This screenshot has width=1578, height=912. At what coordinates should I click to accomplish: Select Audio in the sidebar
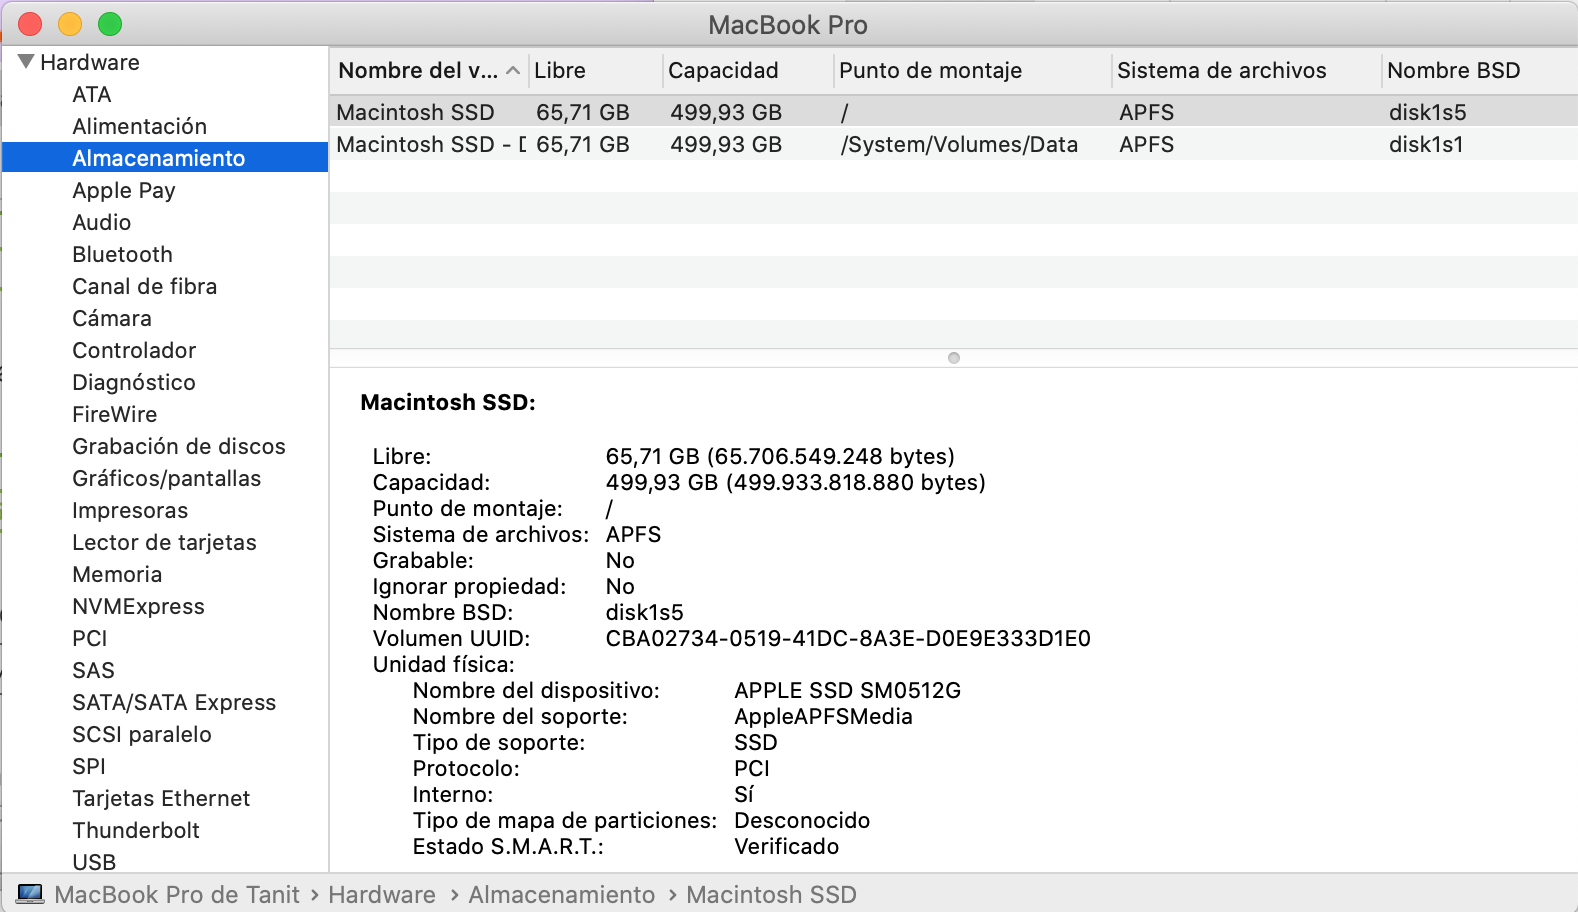point(102,222)
